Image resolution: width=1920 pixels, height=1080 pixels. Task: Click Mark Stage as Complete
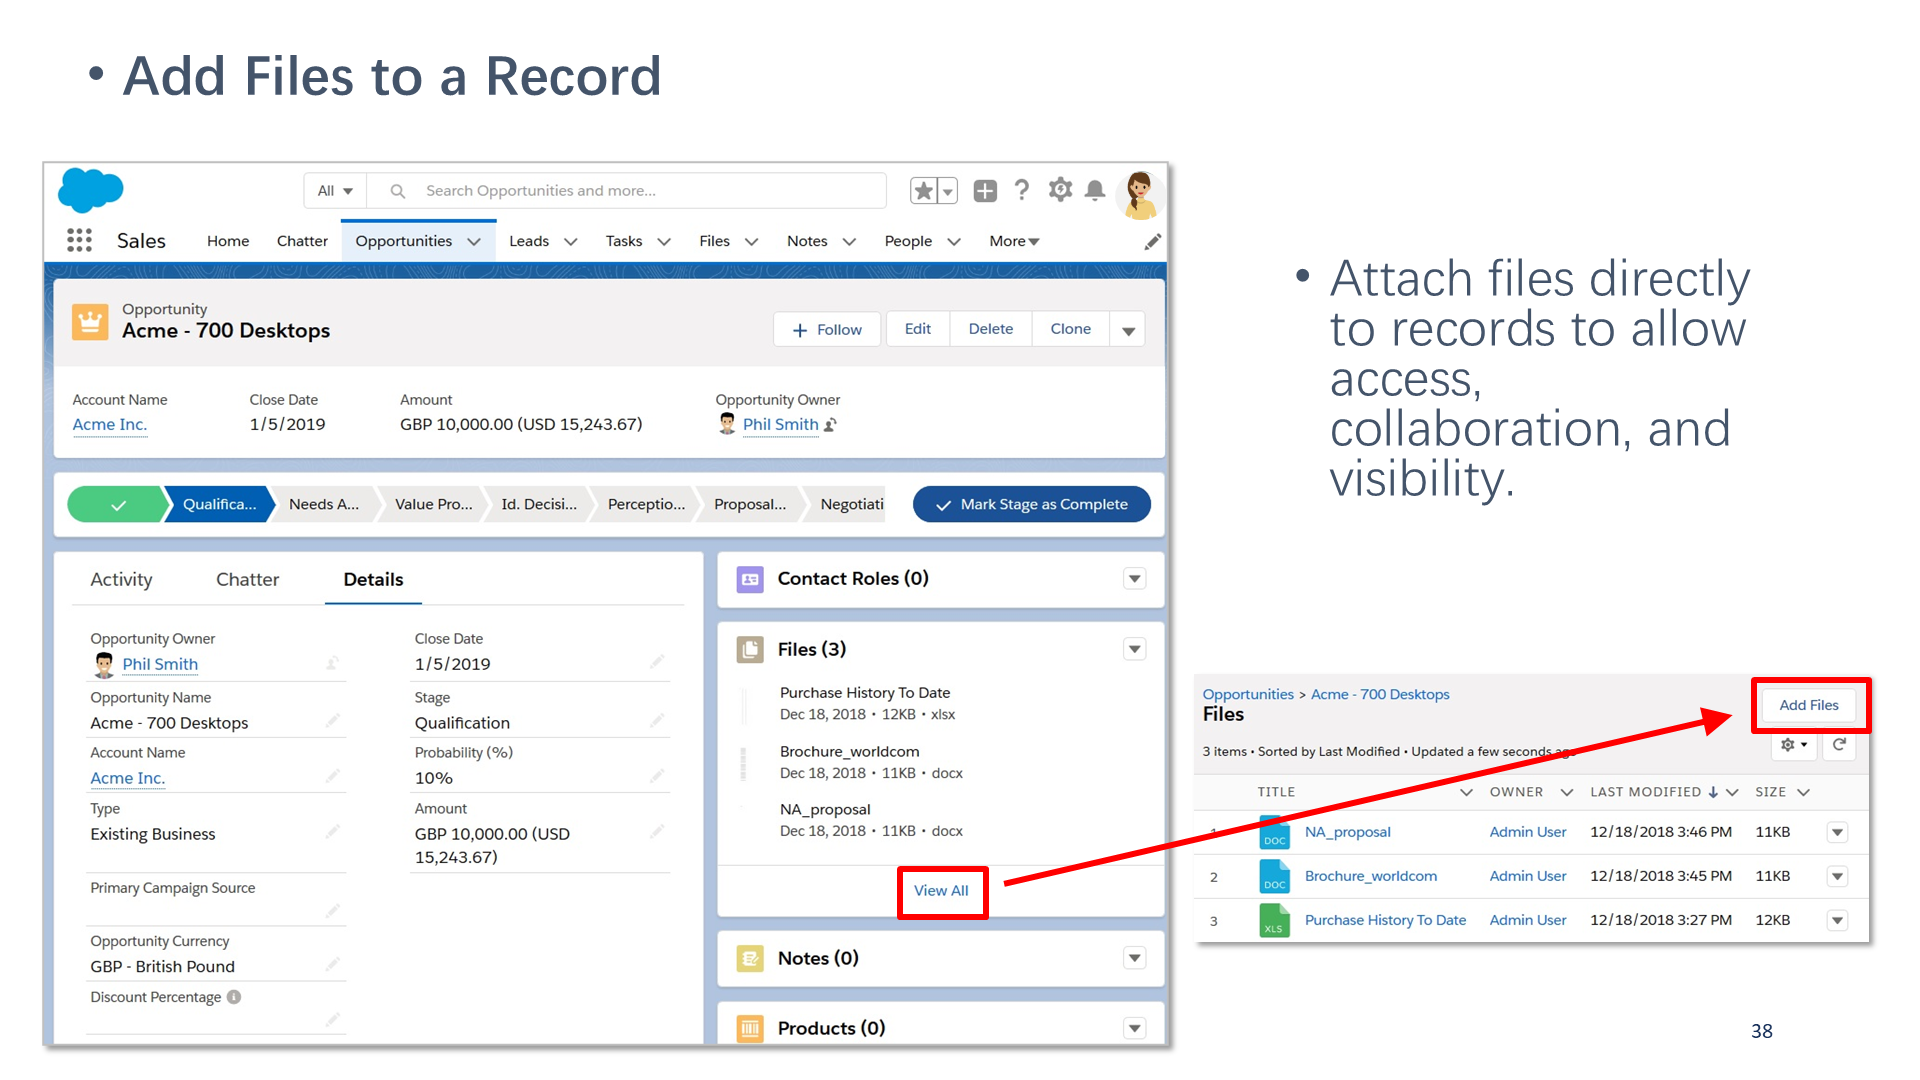(x=1032, y=504)
